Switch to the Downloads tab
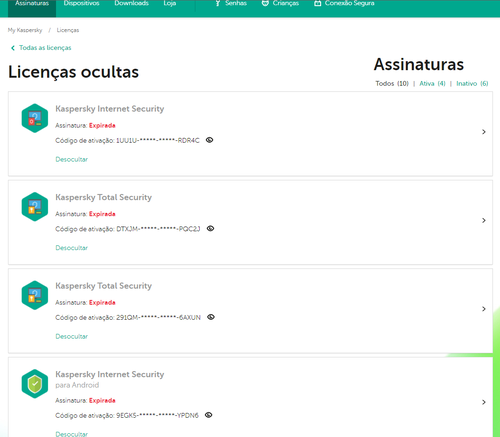This screenshot has height=437, width=500. pyautogui.click(x=131, y=3)
